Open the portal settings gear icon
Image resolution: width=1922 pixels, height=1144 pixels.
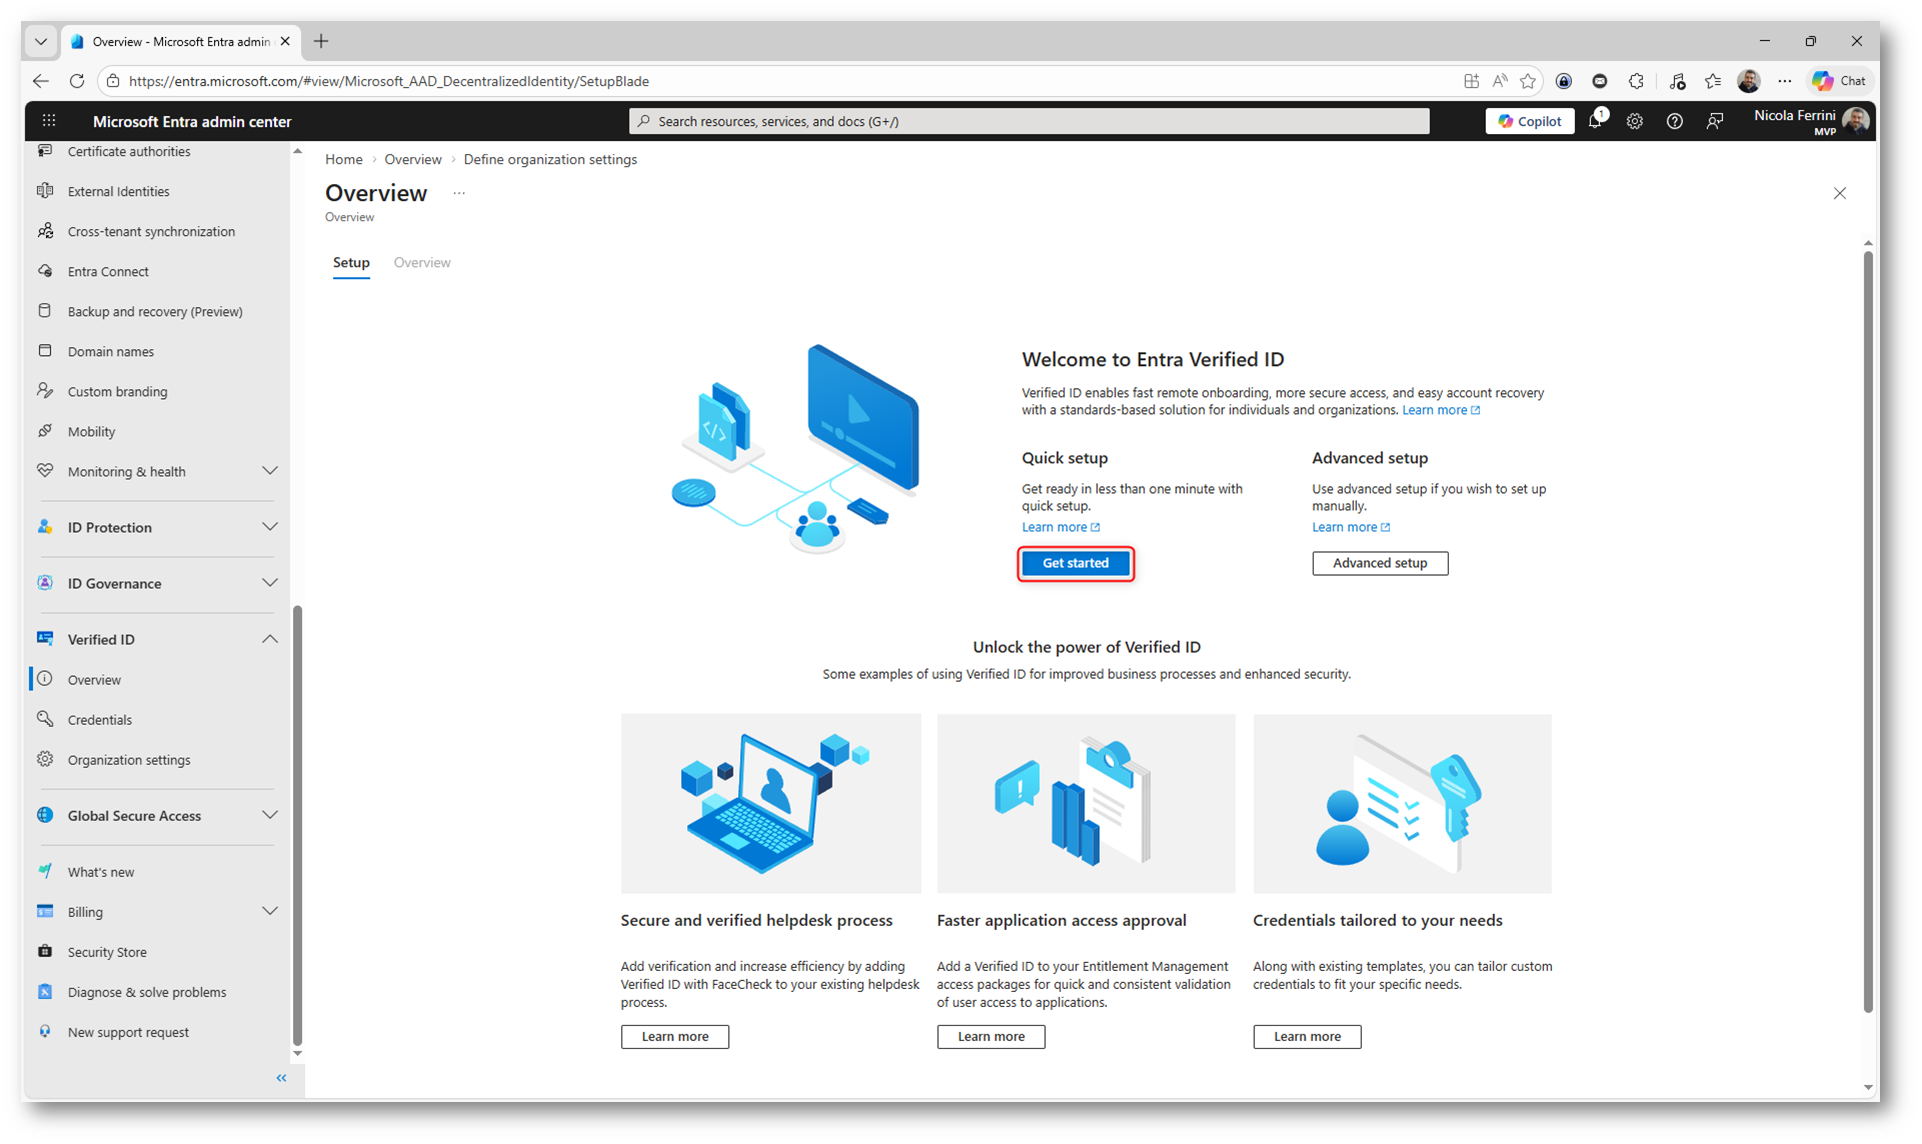pos(1634,122)
